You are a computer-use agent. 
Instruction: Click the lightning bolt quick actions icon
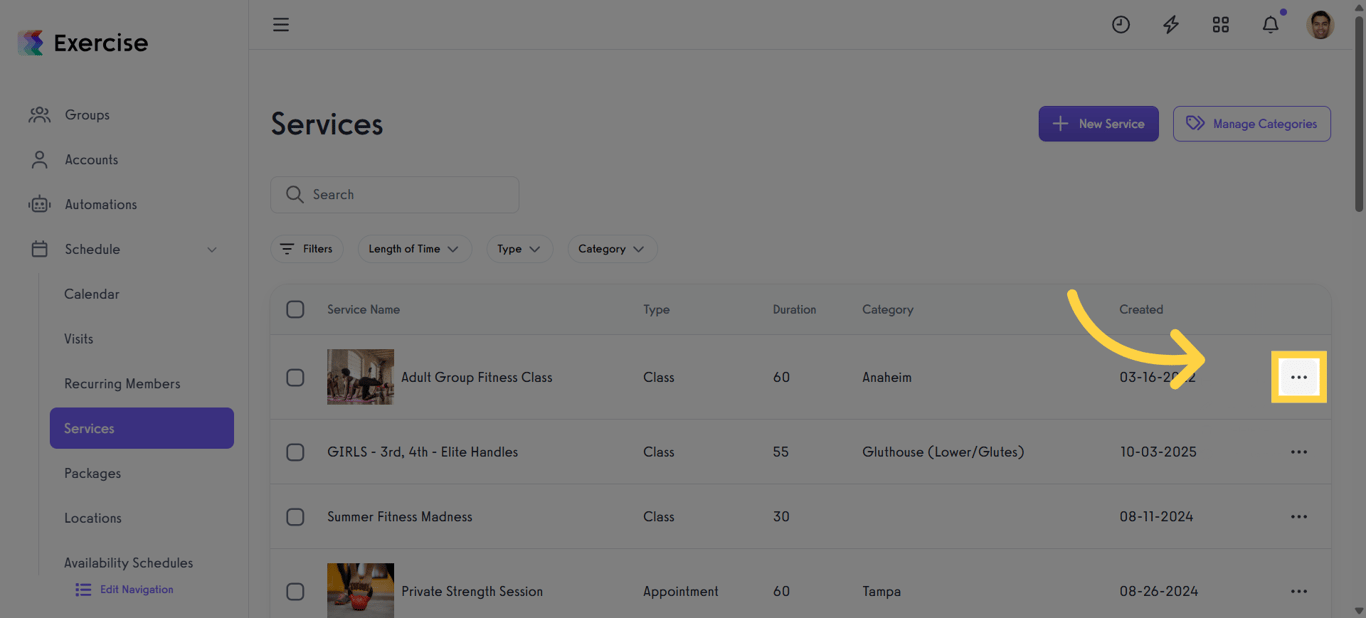[x=1170, y=24]
